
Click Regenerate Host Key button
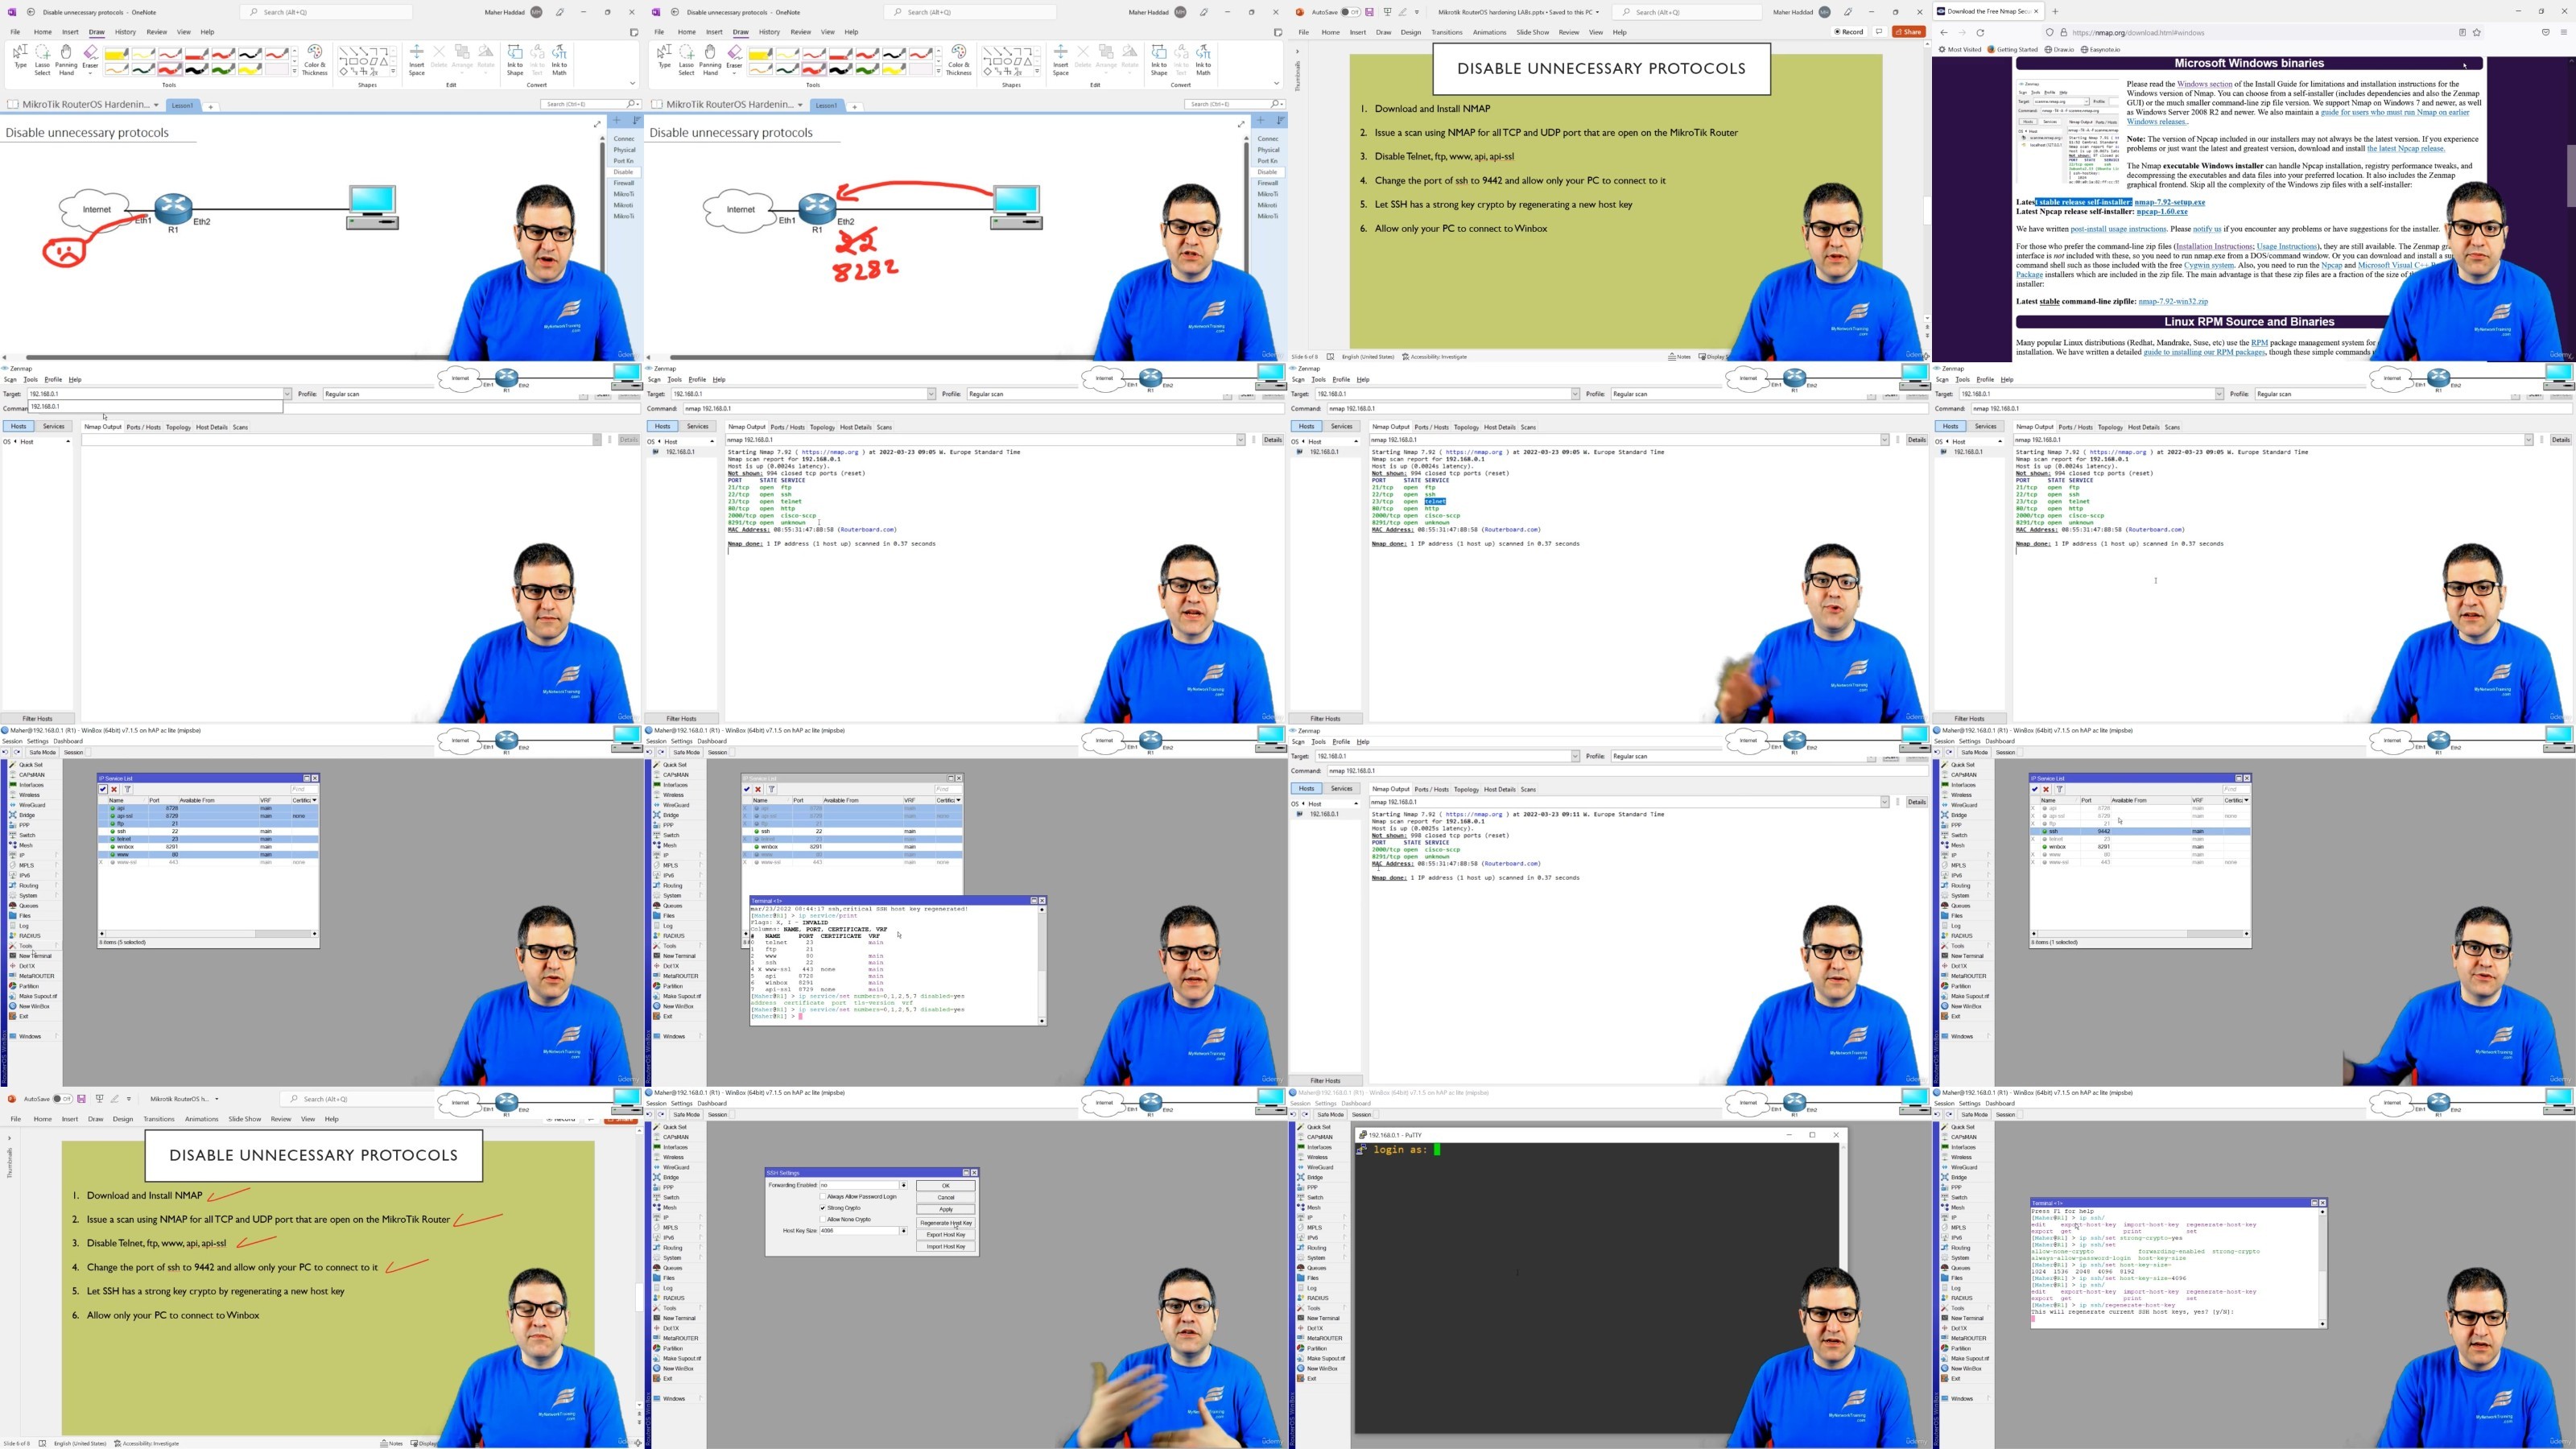point(945,1223)
